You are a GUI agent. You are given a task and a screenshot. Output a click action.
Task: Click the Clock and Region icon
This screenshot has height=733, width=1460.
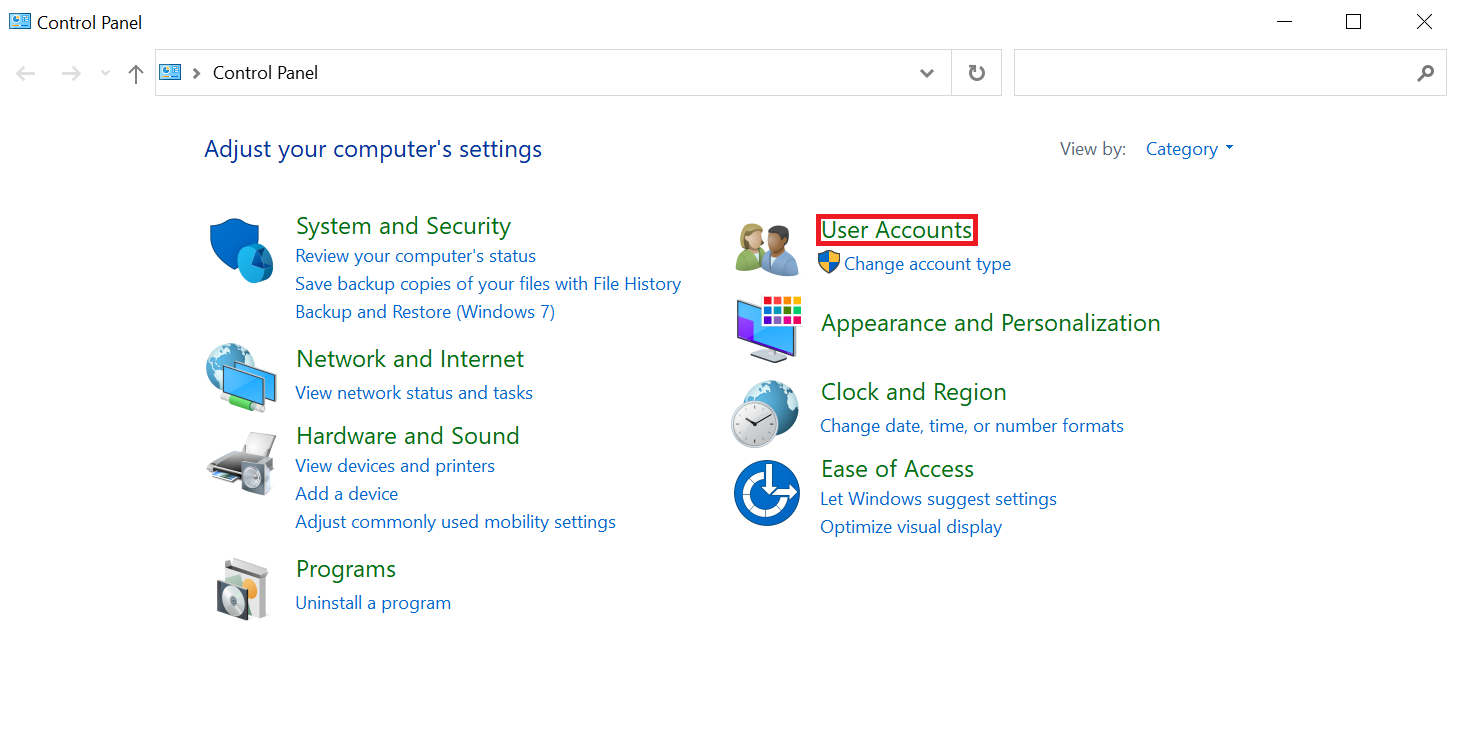pos(765,413)
